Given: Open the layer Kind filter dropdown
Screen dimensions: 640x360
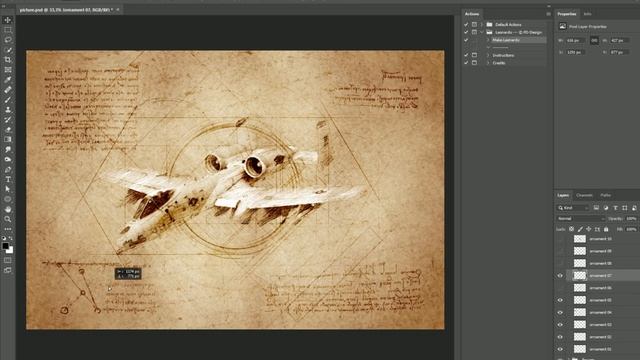Looking at the screenshot, I should pyautogui.click(x=573, y=208).
